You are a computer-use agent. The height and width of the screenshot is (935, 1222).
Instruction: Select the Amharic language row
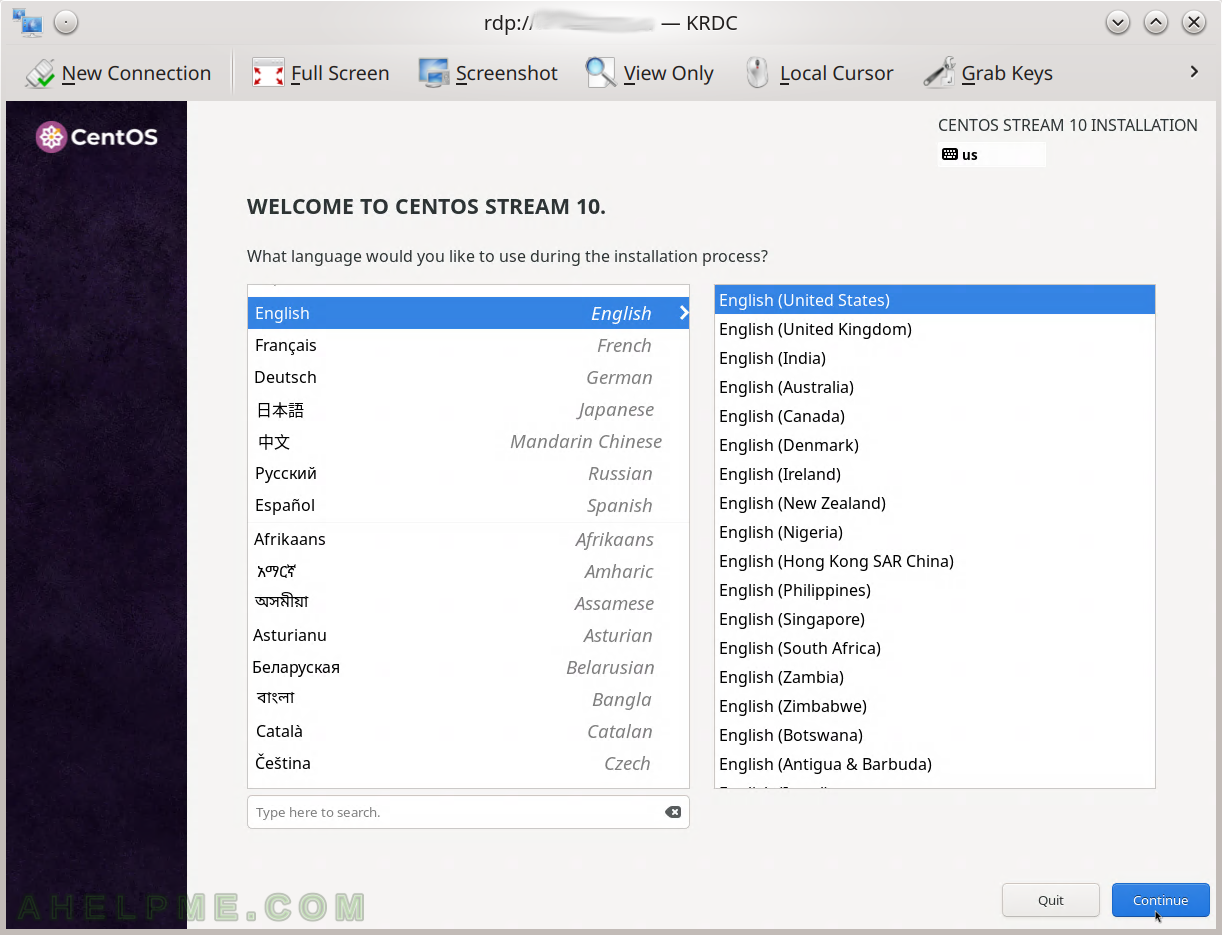(468, 571)
